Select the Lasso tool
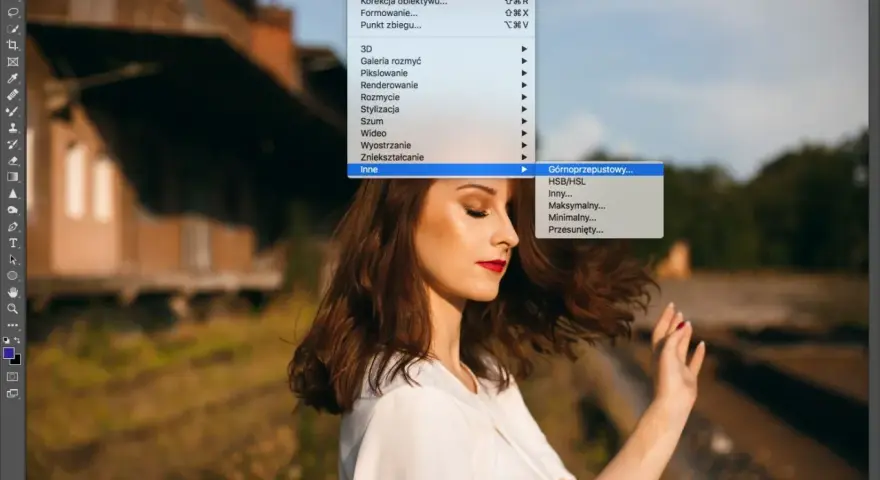The image size is (880, 480). click(x=12, y=12)
